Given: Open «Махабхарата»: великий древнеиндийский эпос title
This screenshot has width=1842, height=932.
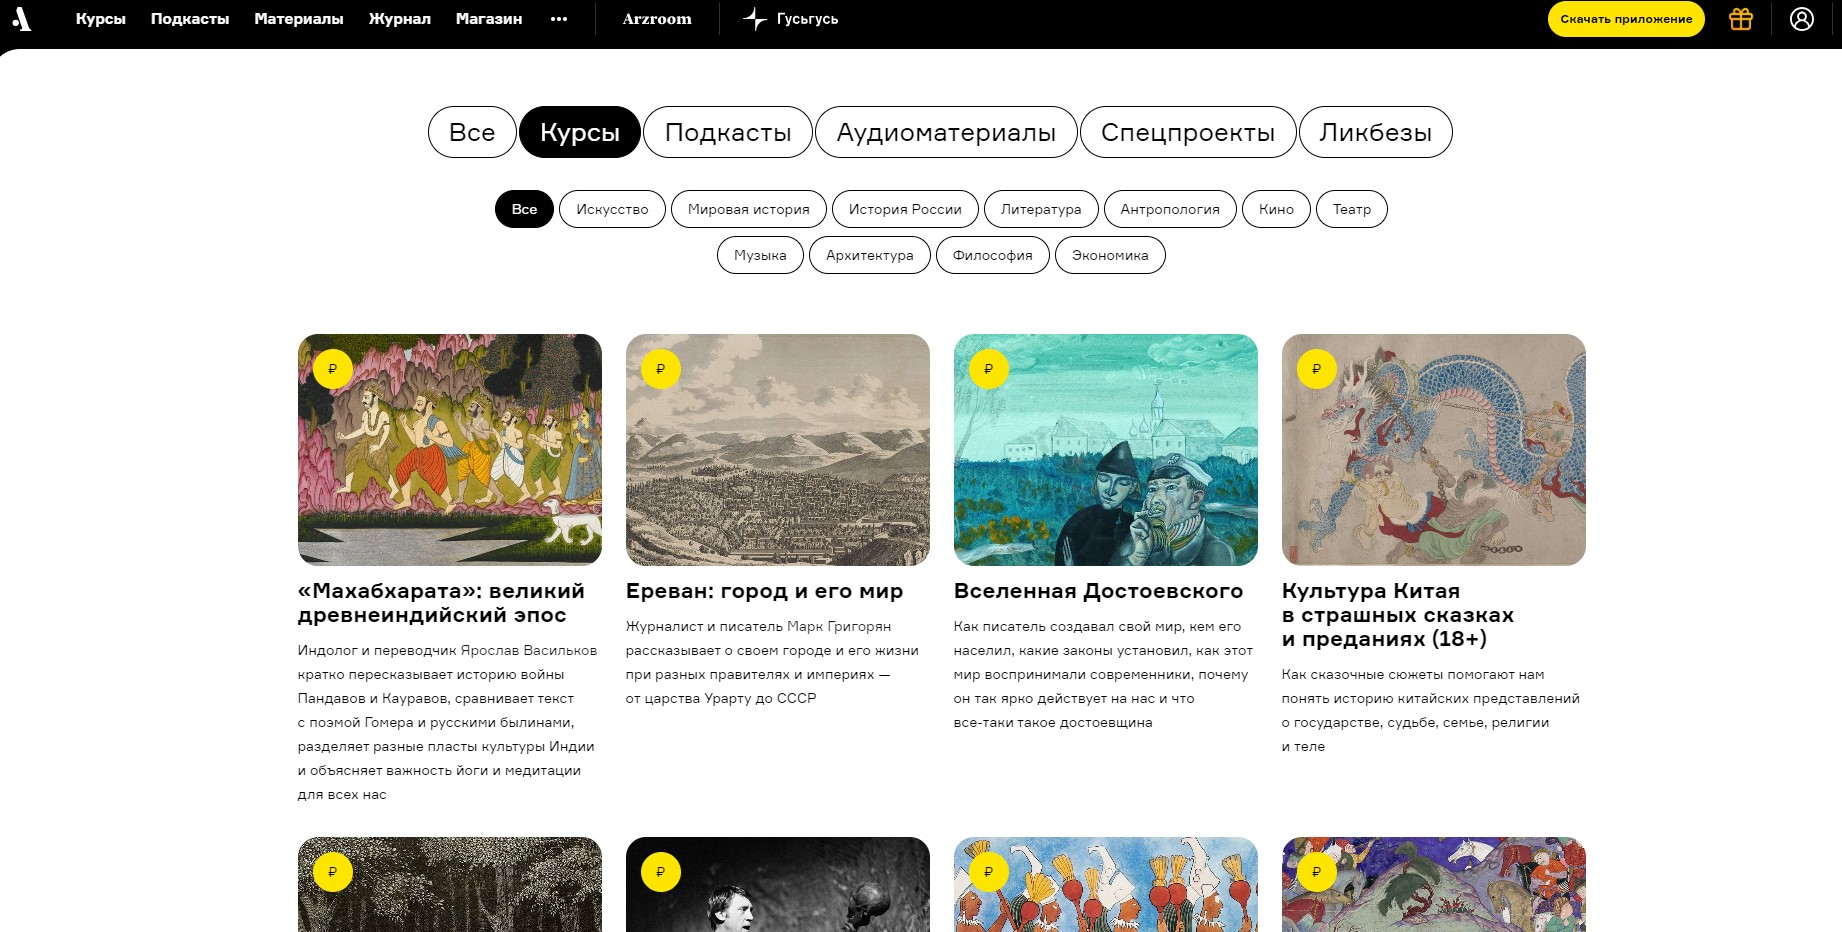Looking at the screenshot, I should (441, 603).
